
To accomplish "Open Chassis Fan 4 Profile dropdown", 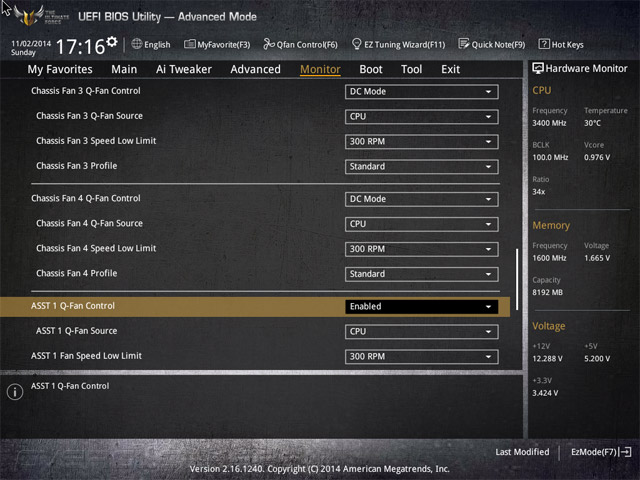I will [x=421, y=274].
